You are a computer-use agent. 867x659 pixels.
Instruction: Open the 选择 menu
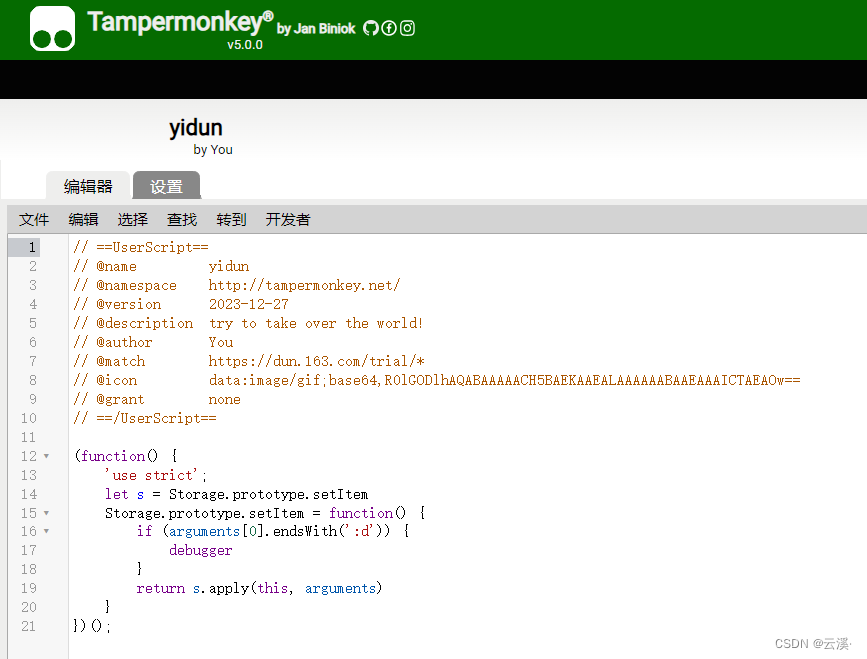point(133,219)
